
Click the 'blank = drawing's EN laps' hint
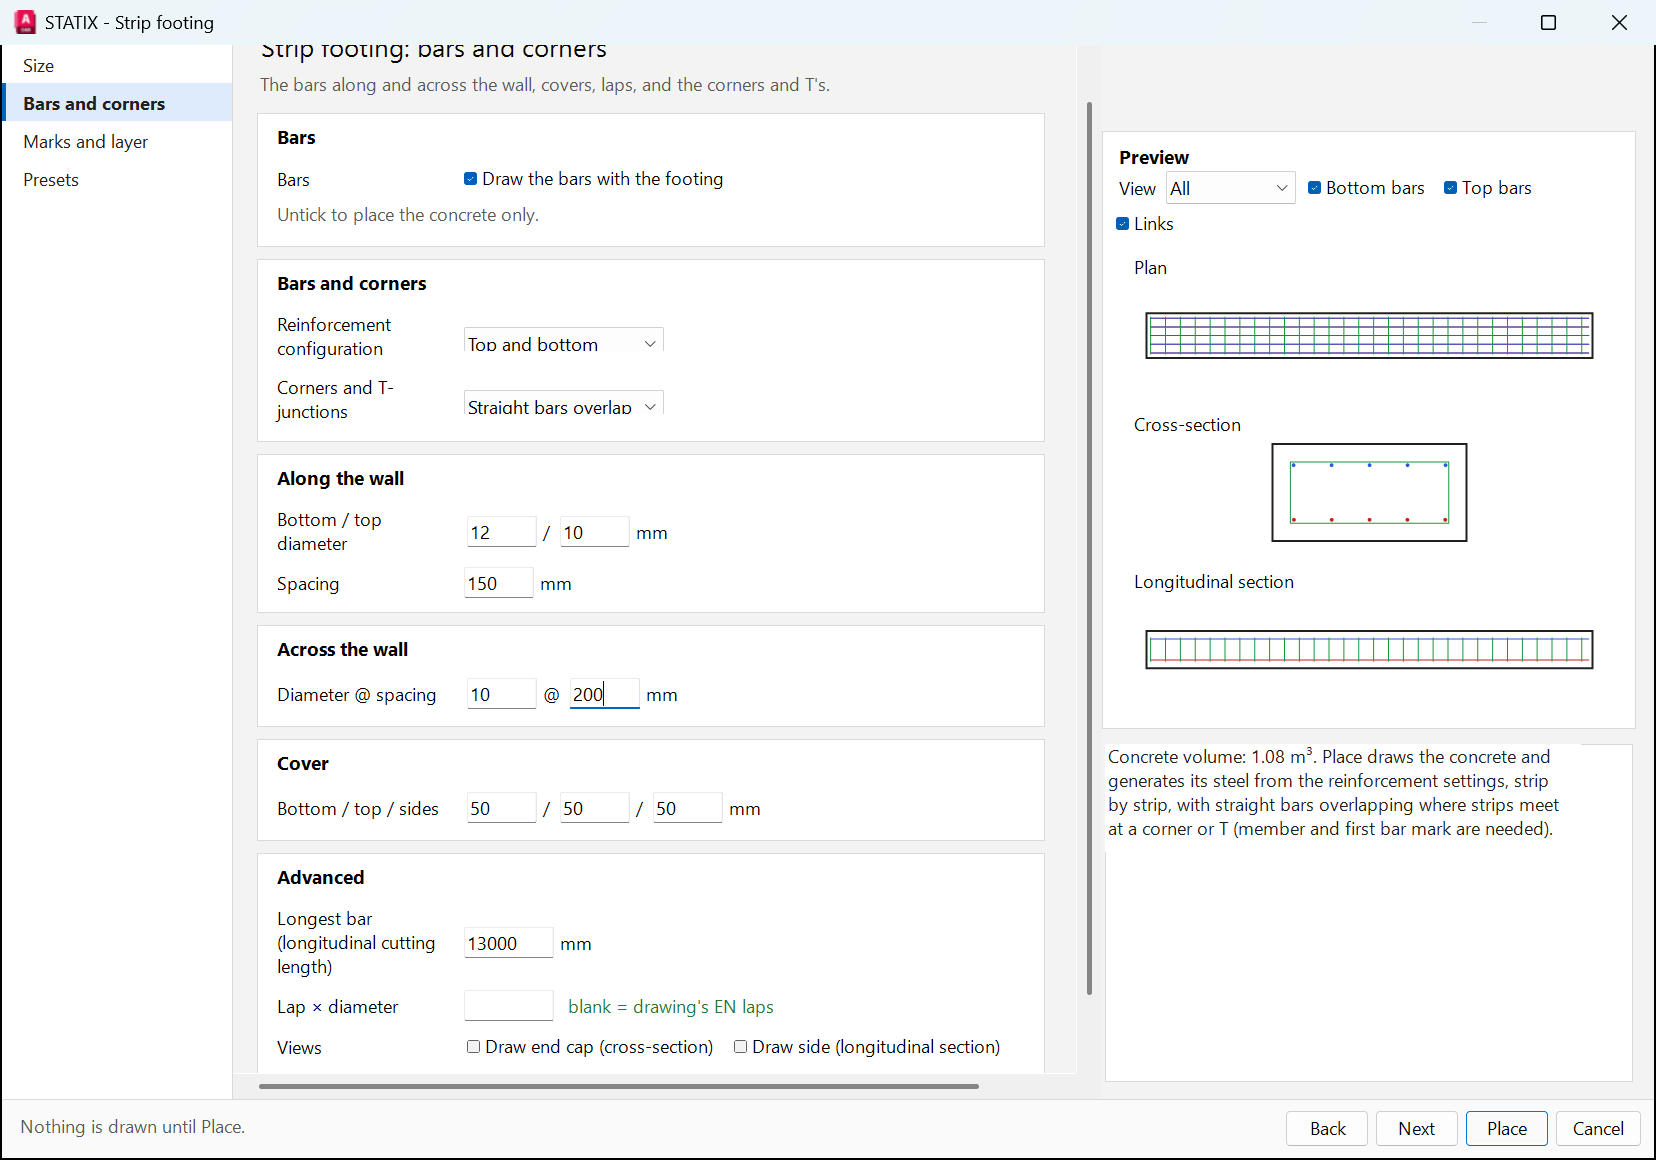671,1007
